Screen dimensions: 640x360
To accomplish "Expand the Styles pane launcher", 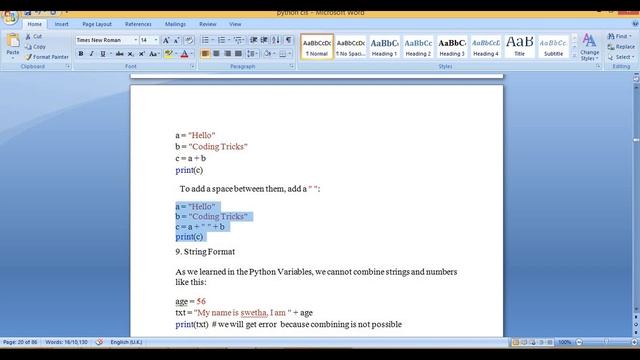I will point(598,66).
